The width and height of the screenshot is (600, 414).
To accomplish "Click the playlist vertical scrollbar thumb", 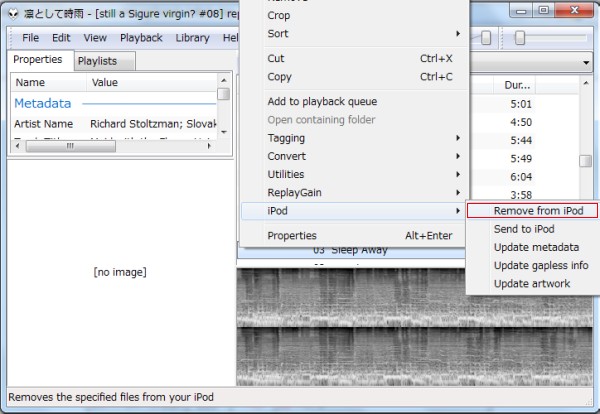I will 586,161.
